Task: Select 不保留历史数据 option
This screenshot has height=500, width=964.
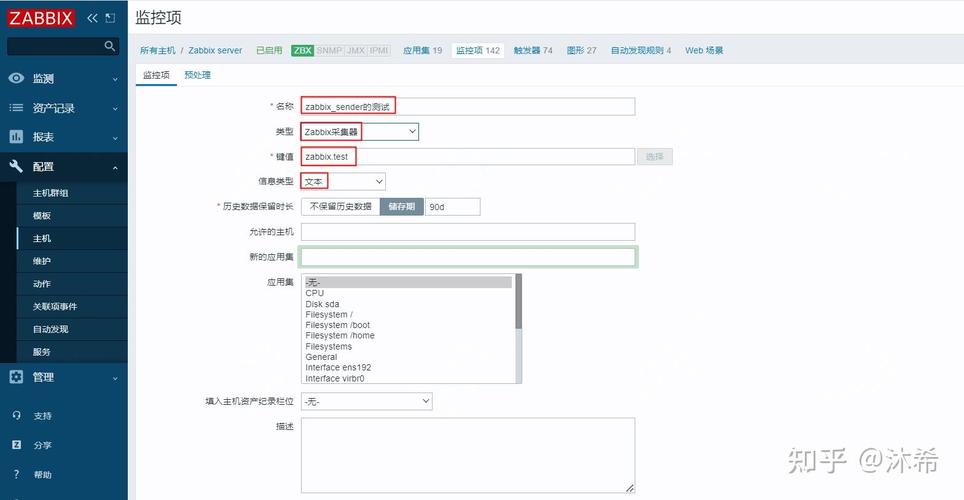Action: tap(341, 207)
